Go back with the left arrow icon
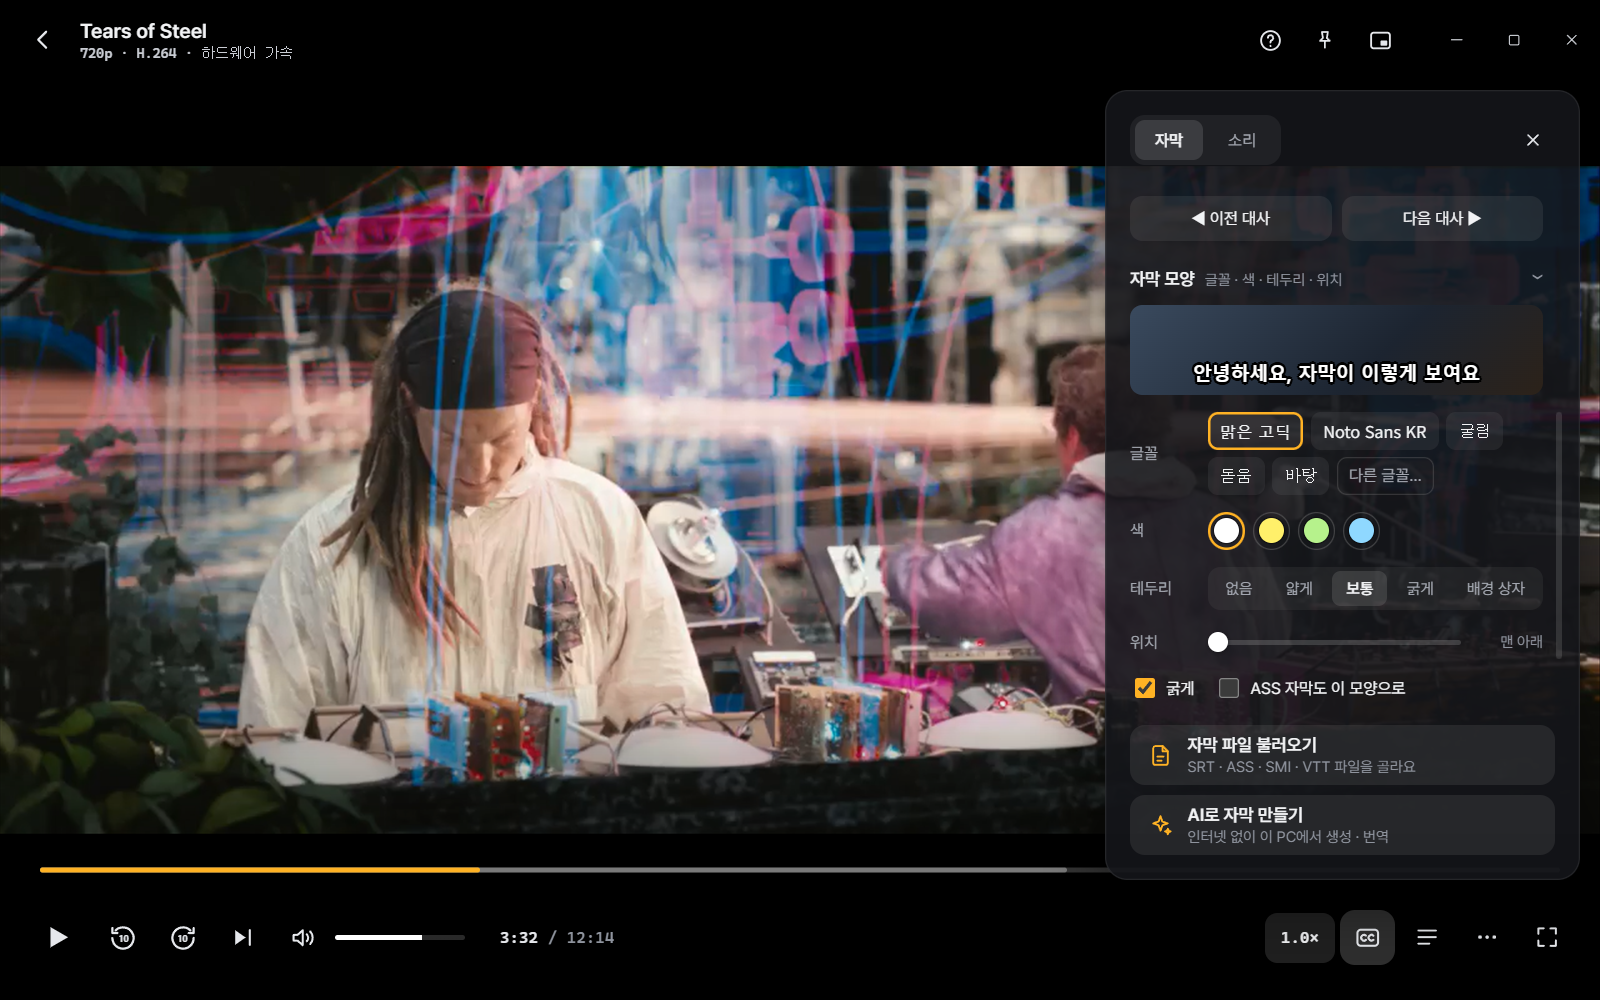Image resolution: width=1600 pixels, height=1000 pixels. click(x=42, y=40)
